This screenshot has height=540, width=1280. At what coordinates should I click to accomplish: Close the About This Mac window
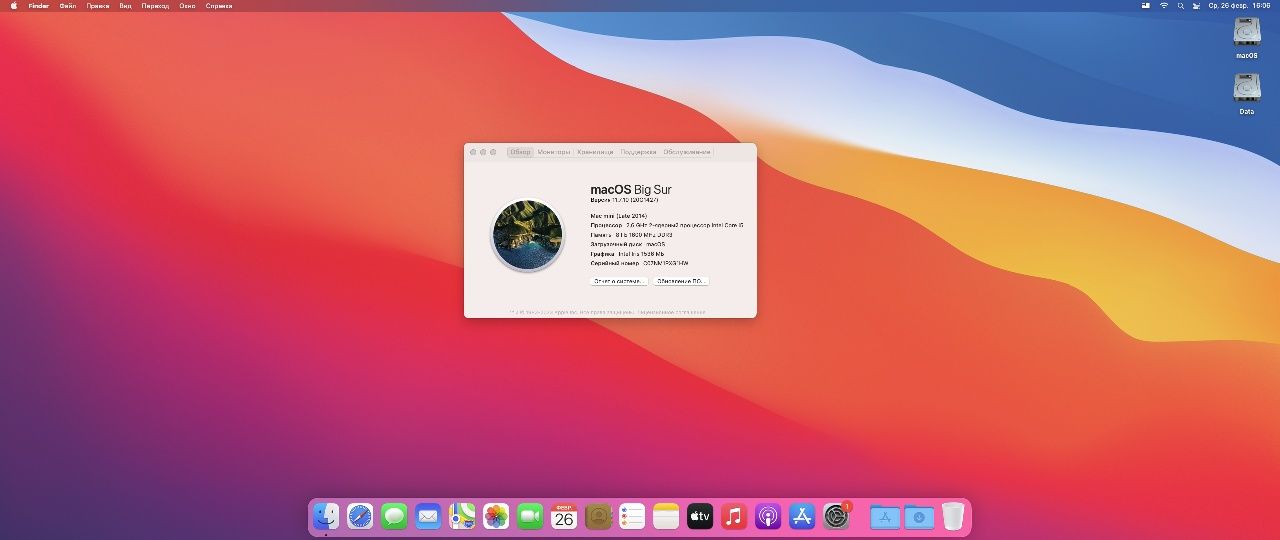point(473,152)
